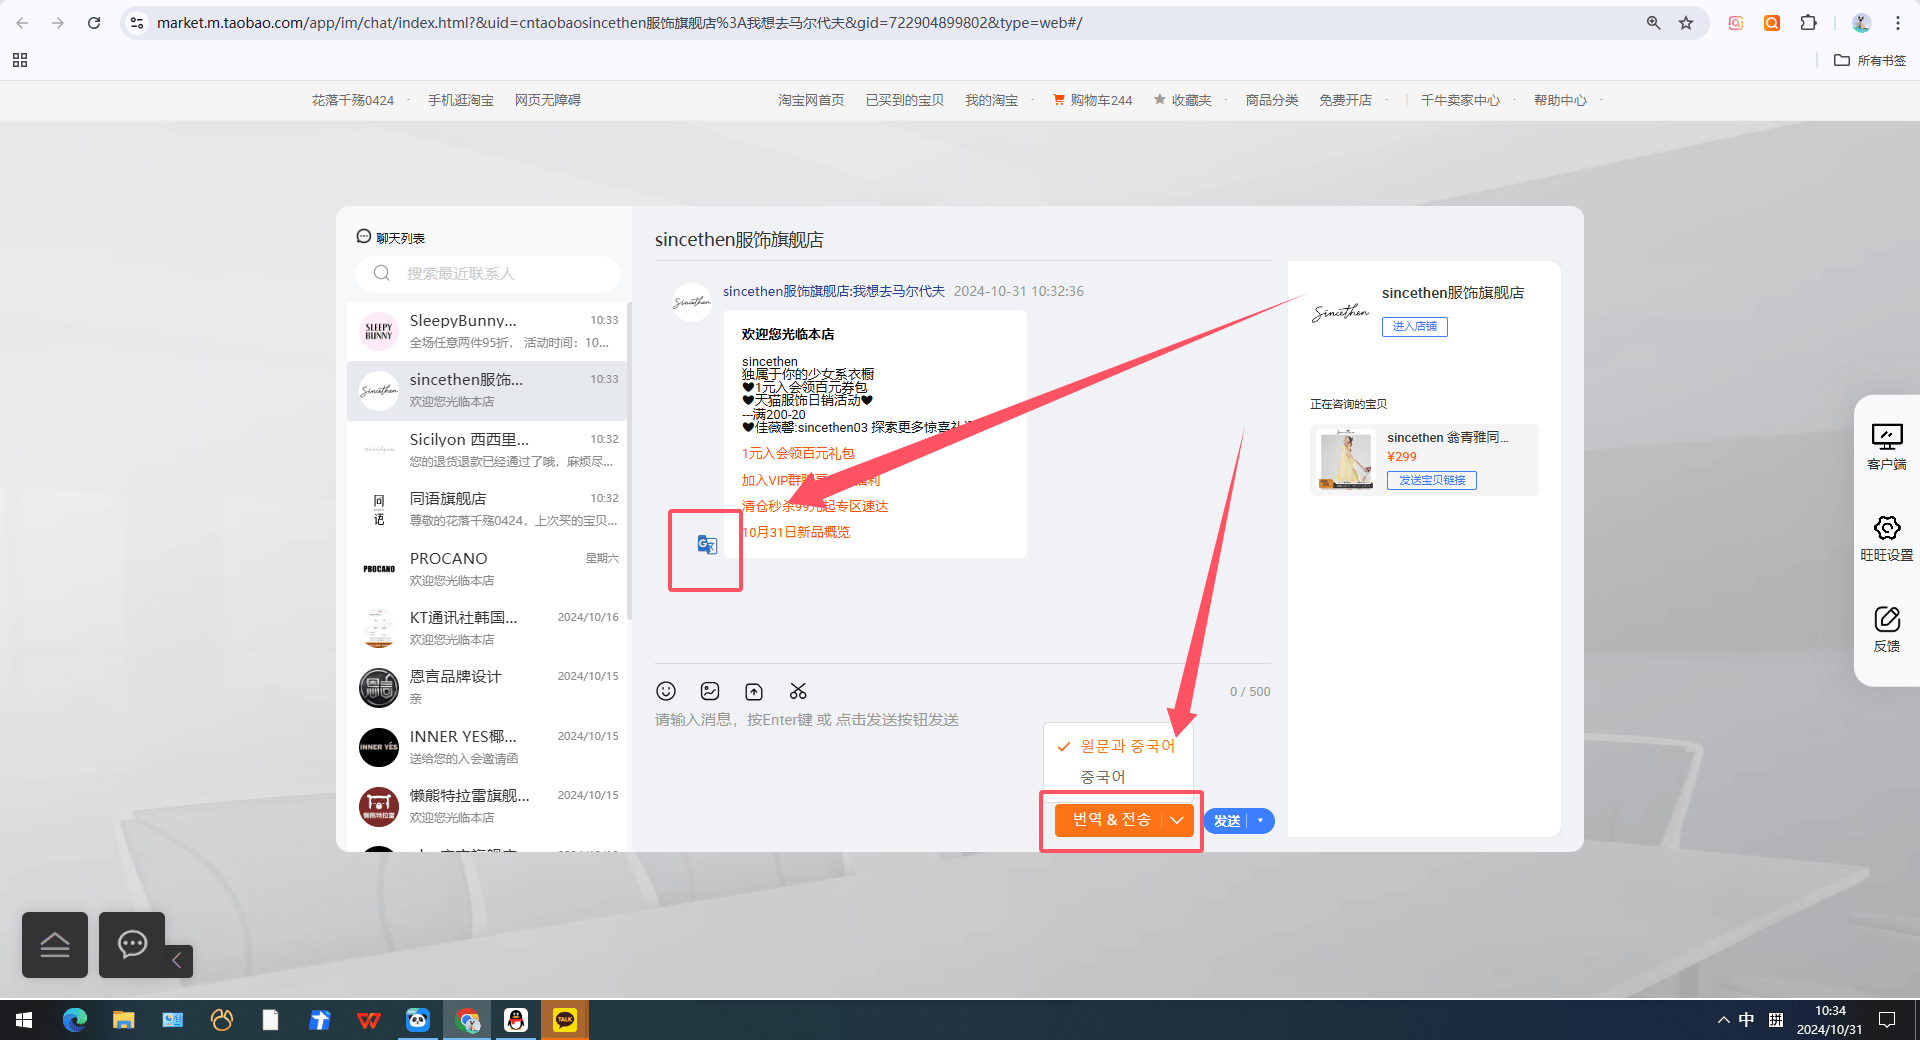Click the translate icon beside the message

point(707,545)
